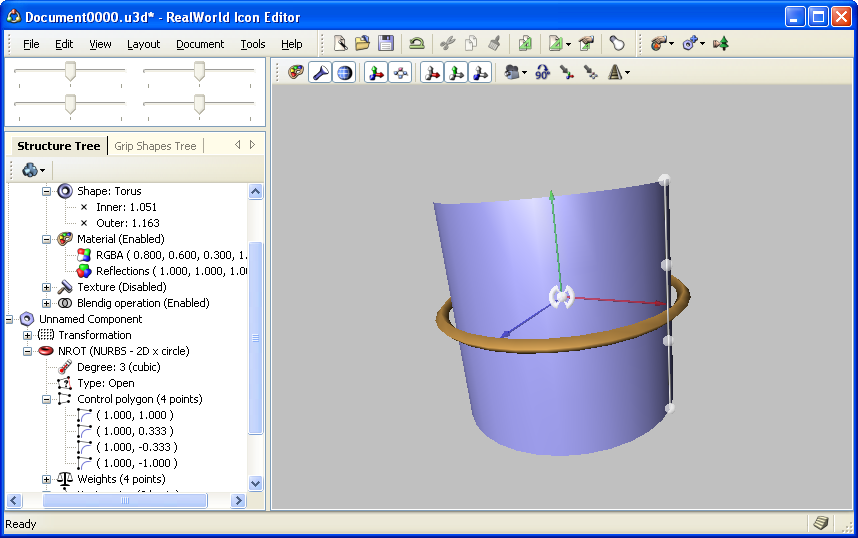Click the arrow onto grip points icon
This screenshot has height=538, width=858.
(590, 72)
